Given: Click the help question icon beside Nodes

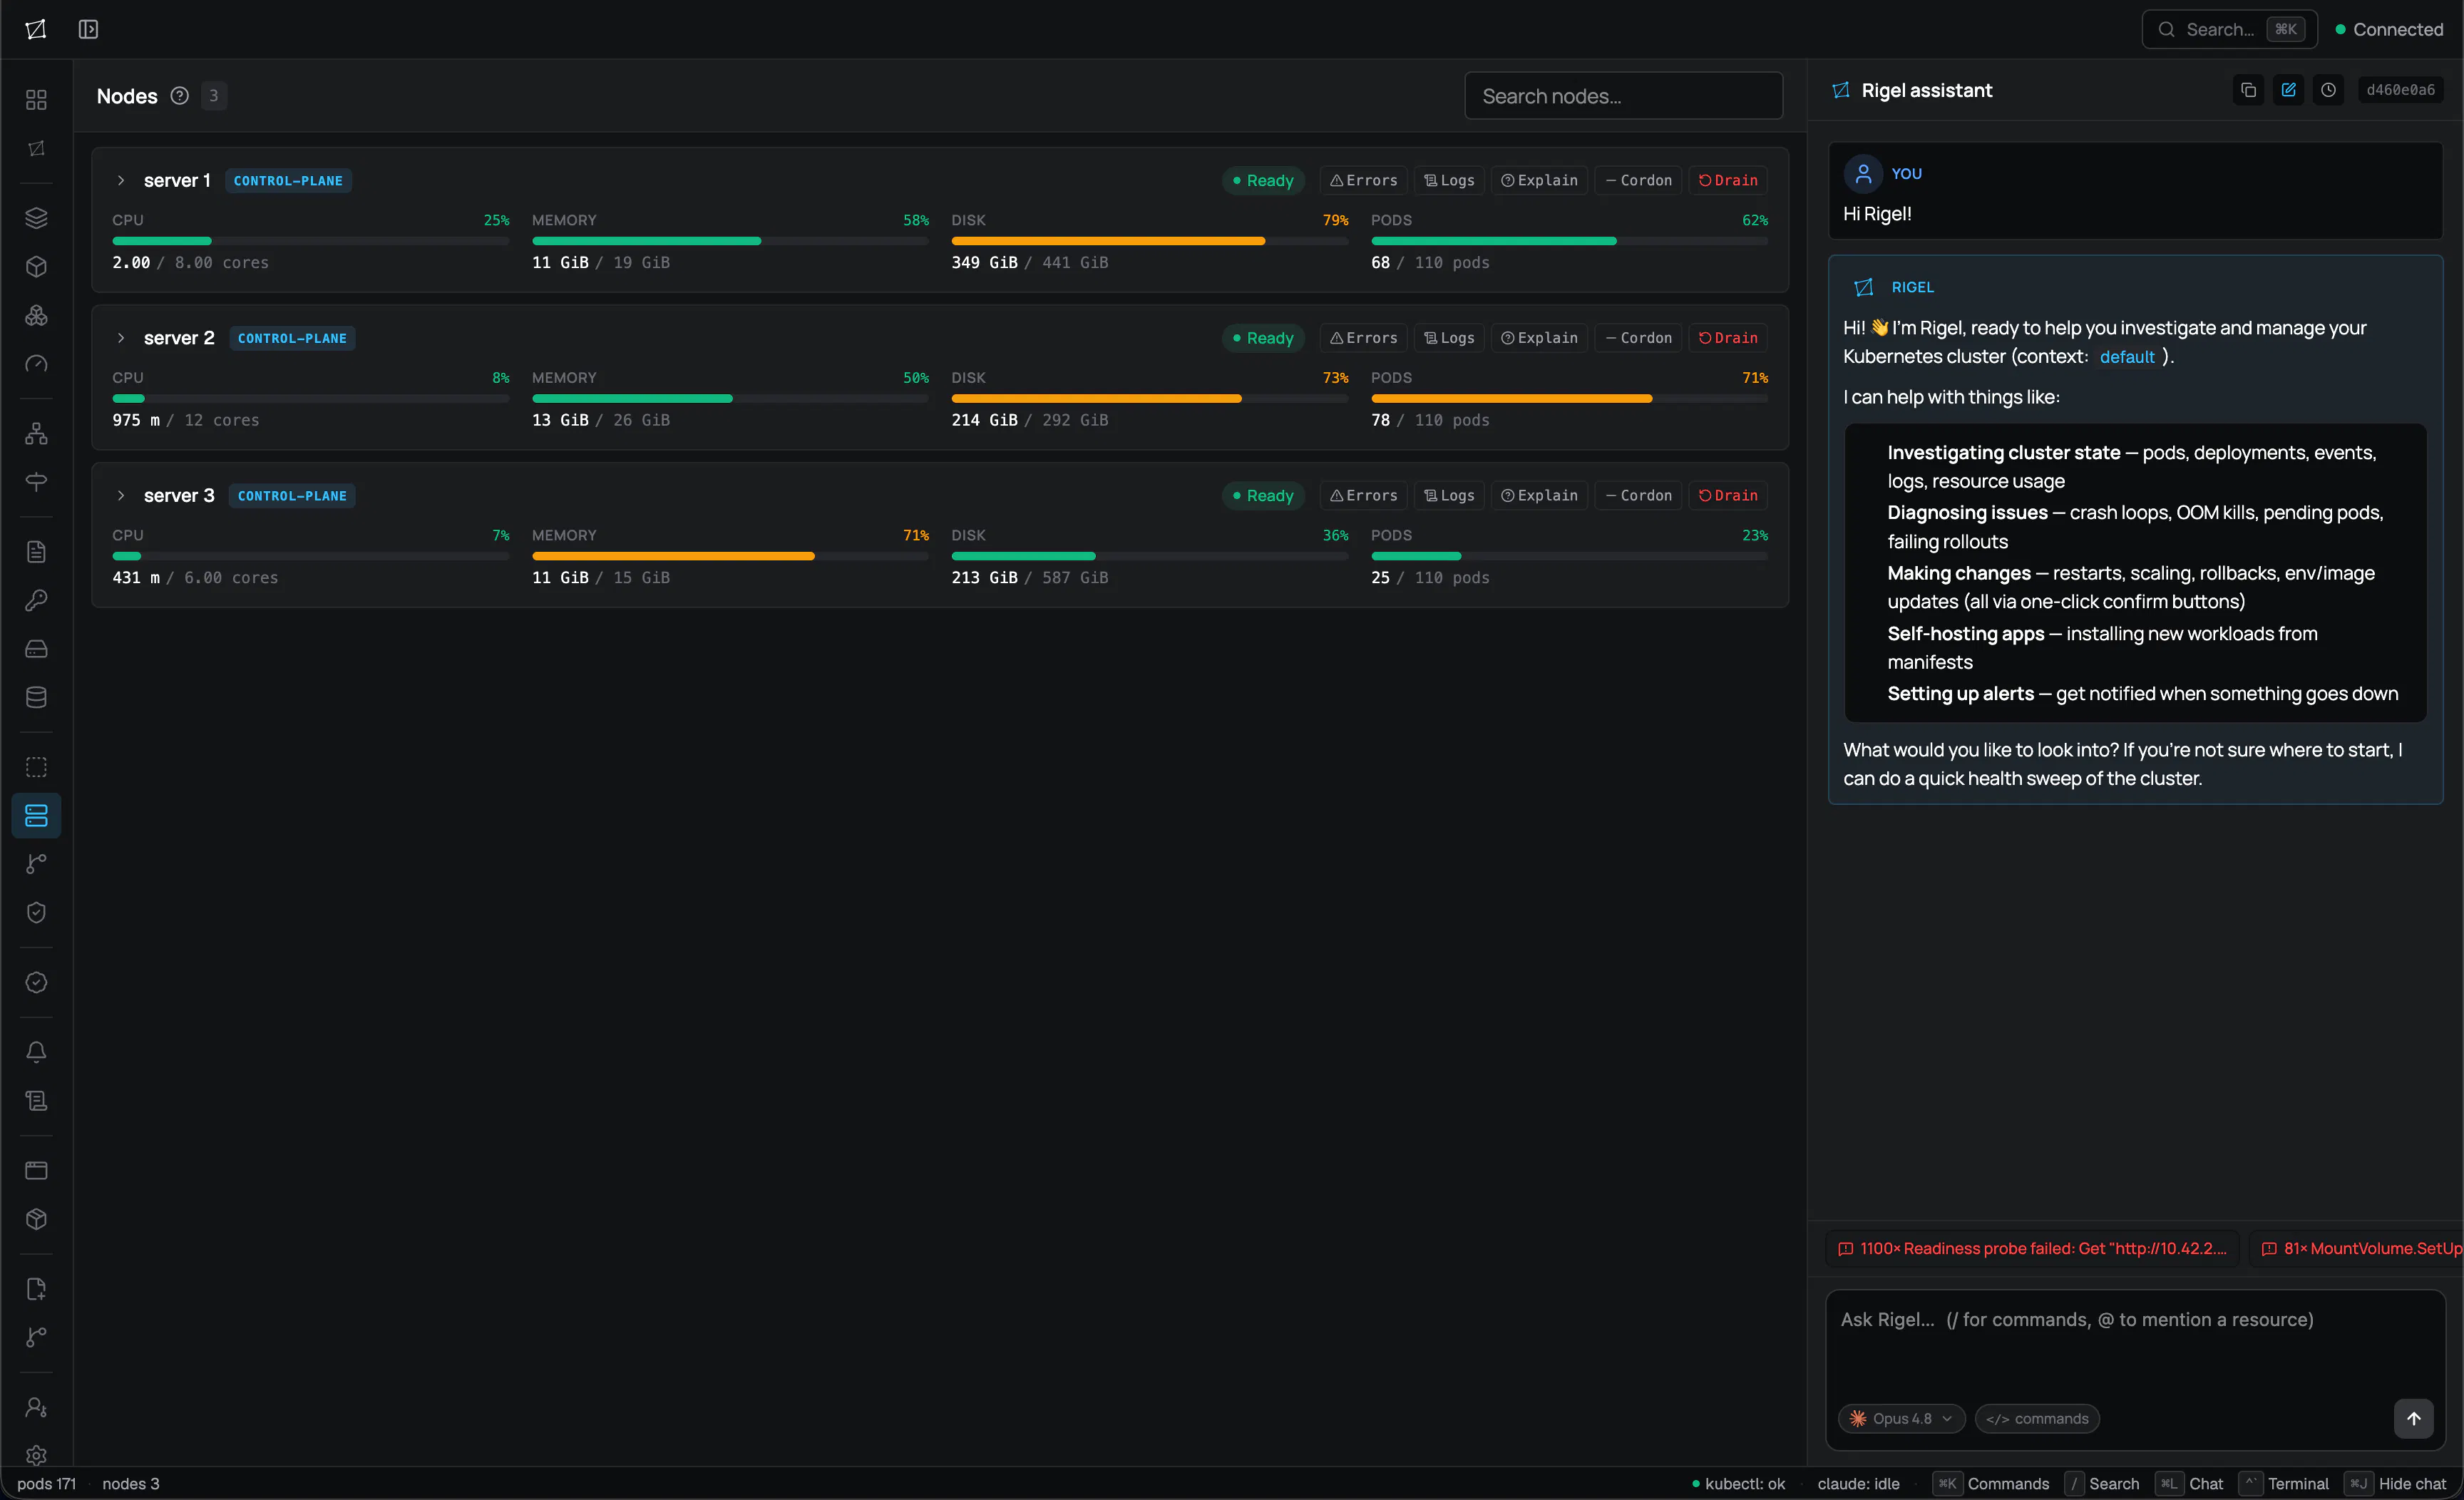Looking at the screenshot, I should 179,96.
